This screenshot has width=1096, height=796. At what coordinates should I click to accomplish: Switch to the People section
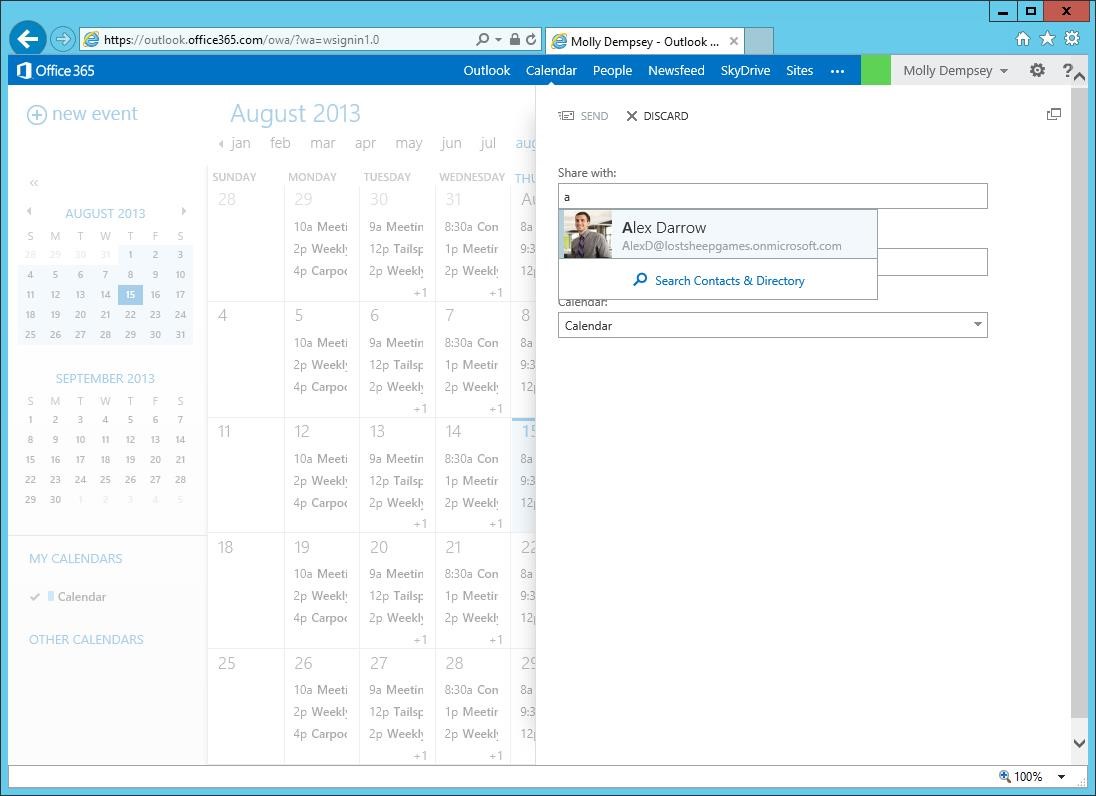pos(612,70)
